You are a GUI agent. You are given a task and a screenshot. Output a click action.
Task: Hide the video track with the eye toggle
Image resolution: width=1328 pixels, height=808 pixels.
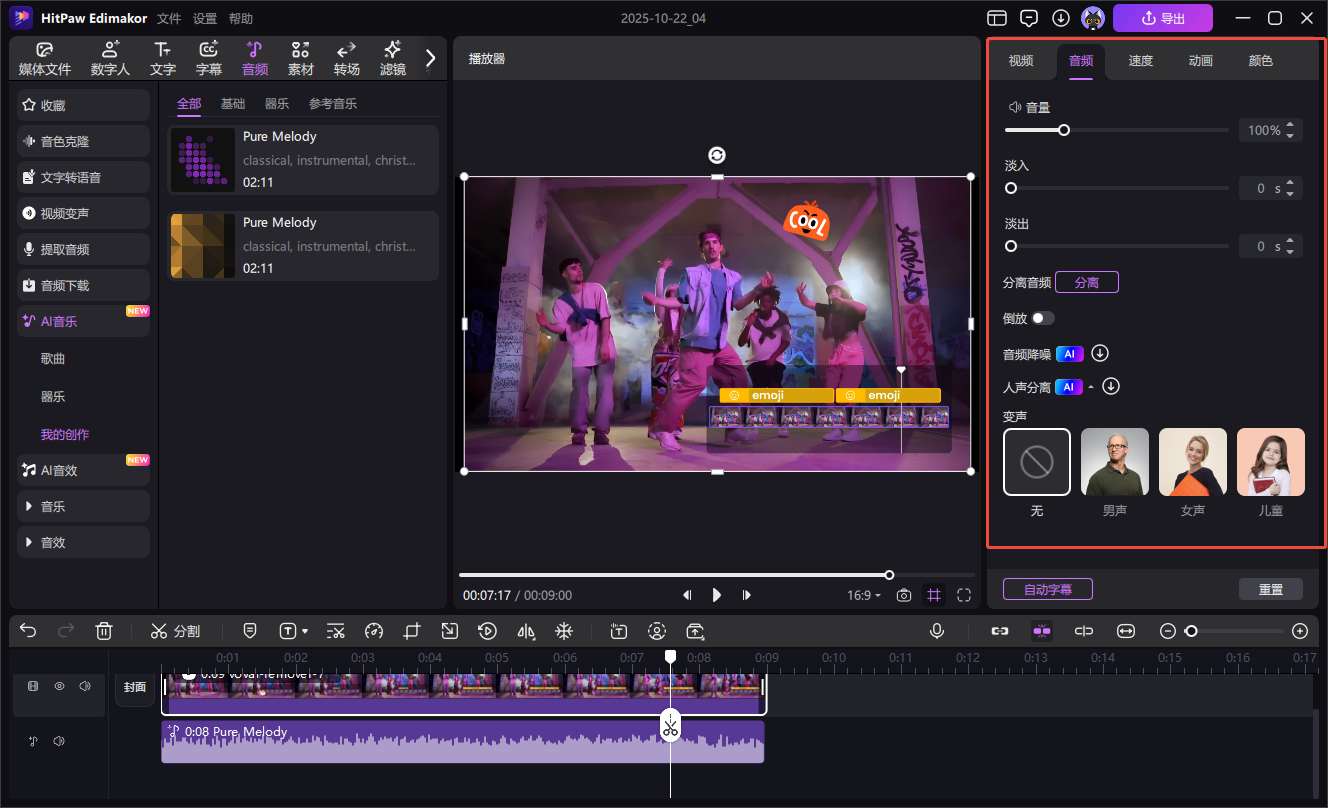pyautogui.click(x=59, y=686)
